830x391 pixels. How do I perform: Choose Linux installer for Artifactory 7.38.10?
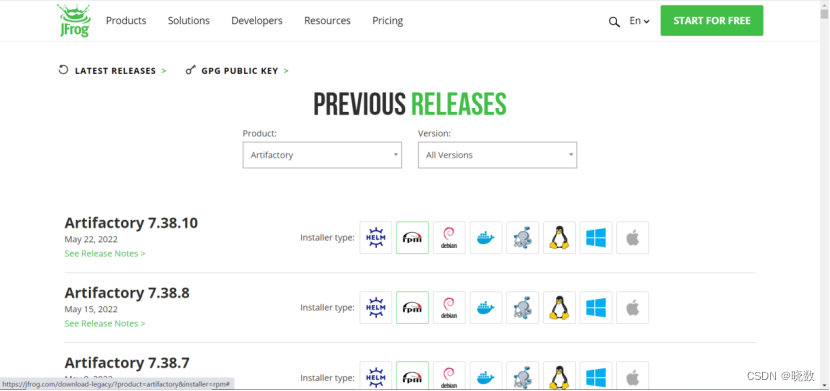coord(560,238)
